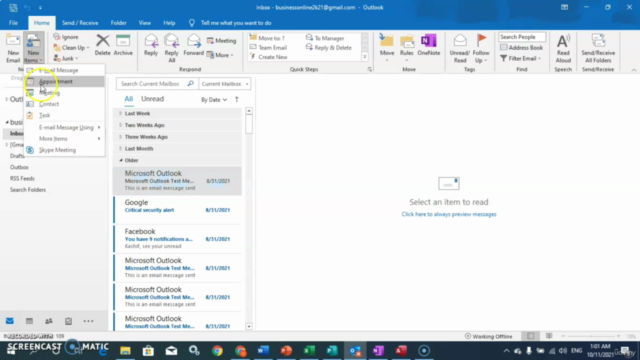This screenshot has height=360, width=640.
Task: Open the View ribbon tab
Action: point(144,23)
